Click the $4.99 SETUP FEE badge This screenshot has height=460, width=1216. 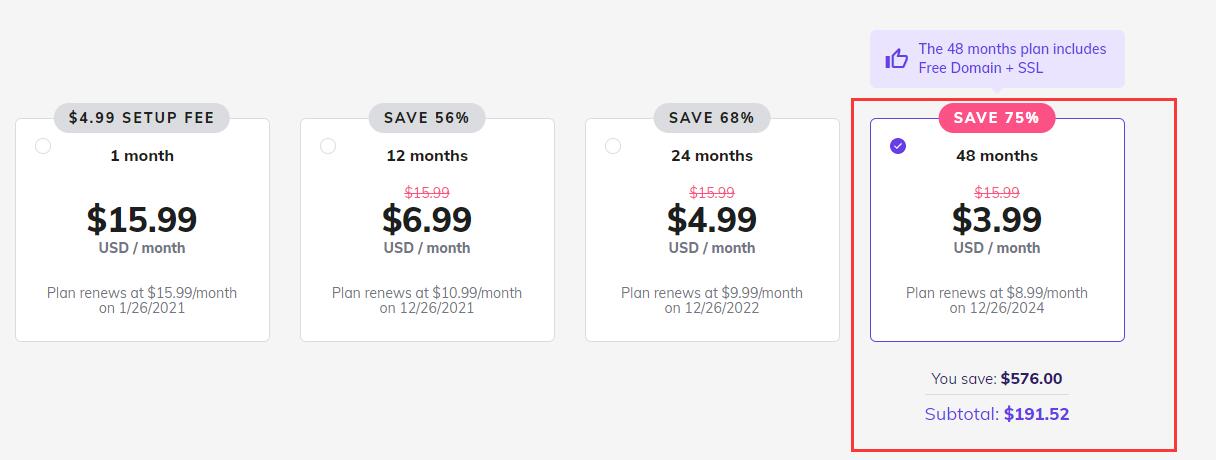click(142, 118)
